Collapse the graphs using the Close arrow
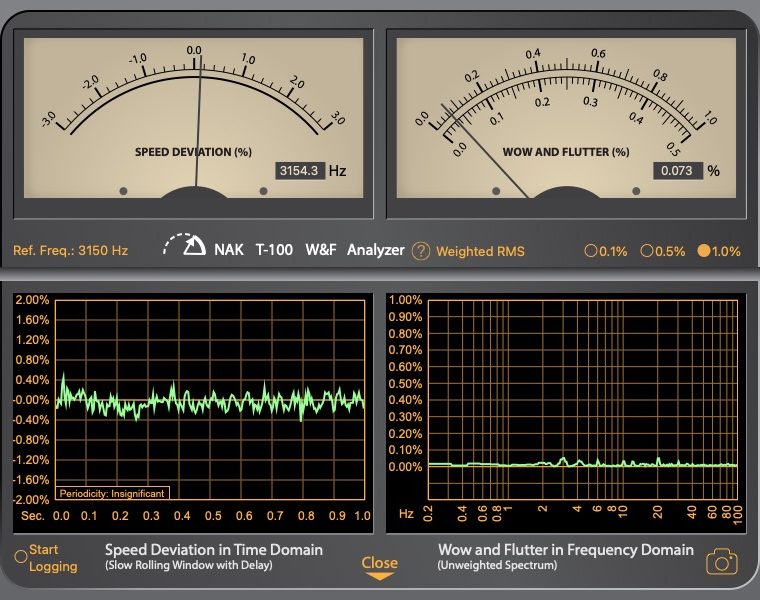The width and height of the screenshot is (760, 600). pyautogui.click(x=379, y=567)
